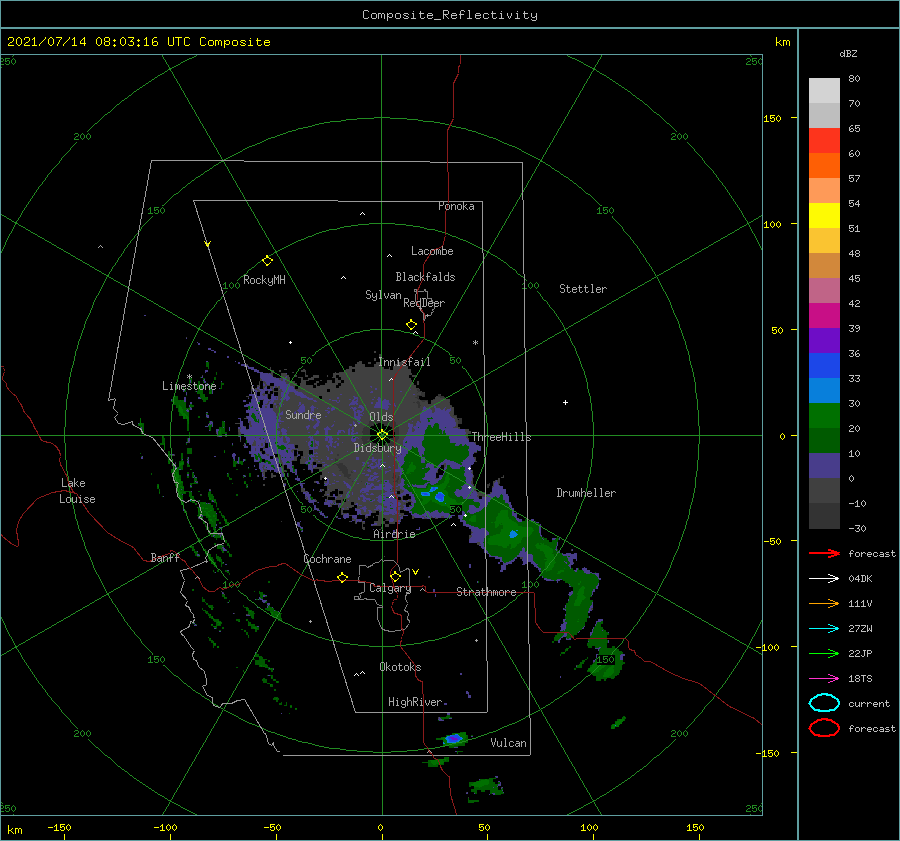Image resolution: width=900 pixels, height=841 pixels.
Task: Click the Stettler label
Action: coord(583,289)
